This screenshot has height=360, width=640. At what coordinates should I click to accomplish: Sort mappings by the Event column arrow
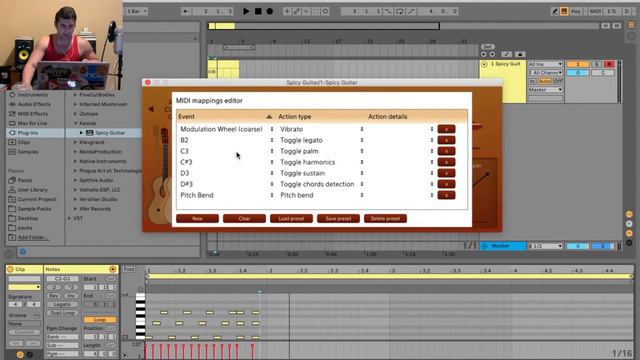click(269, 117)
